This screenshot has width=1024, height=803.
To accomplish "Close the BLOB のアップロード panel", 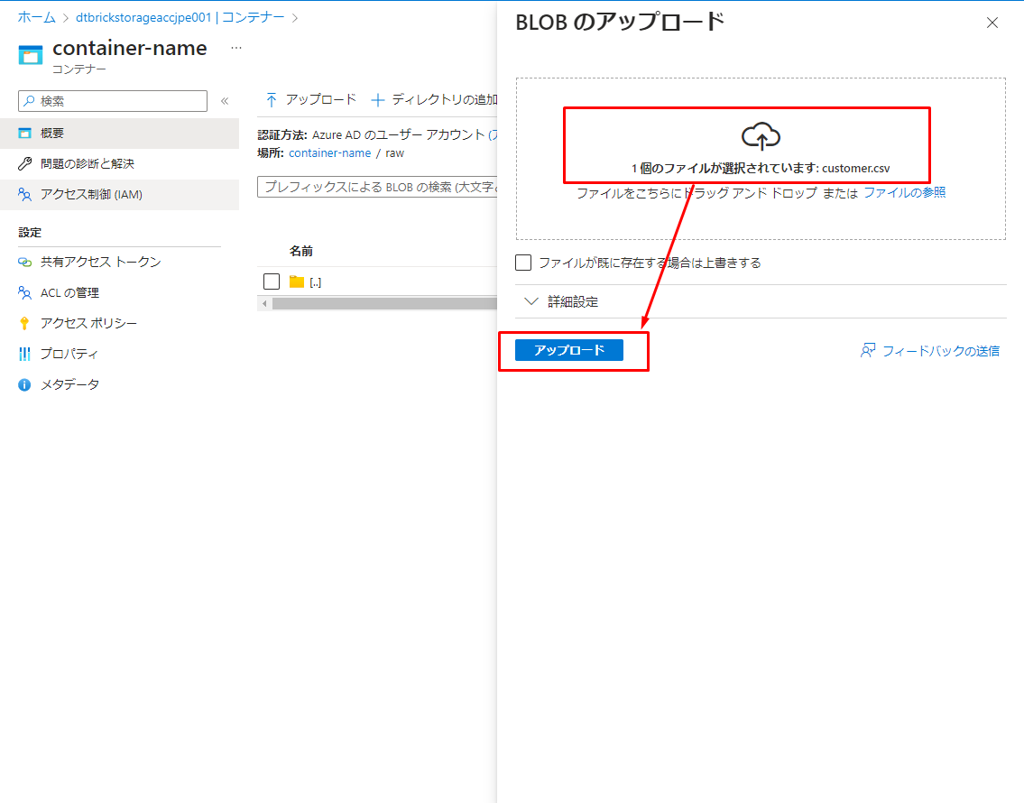I will click(x=992, y=23).
